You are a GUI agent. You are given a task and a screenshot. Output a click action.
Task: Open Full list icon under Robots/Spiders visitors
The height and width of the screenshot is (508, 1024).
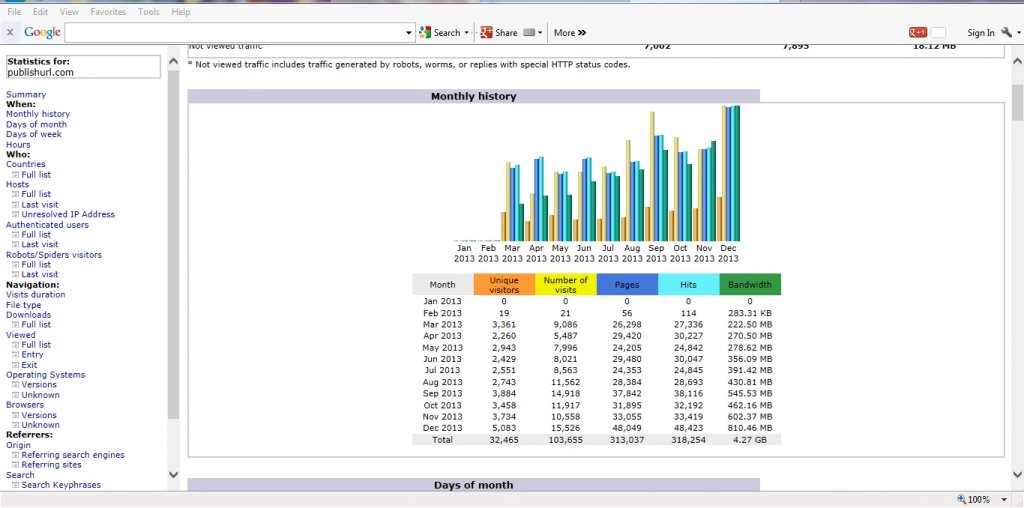pos(16,264)
